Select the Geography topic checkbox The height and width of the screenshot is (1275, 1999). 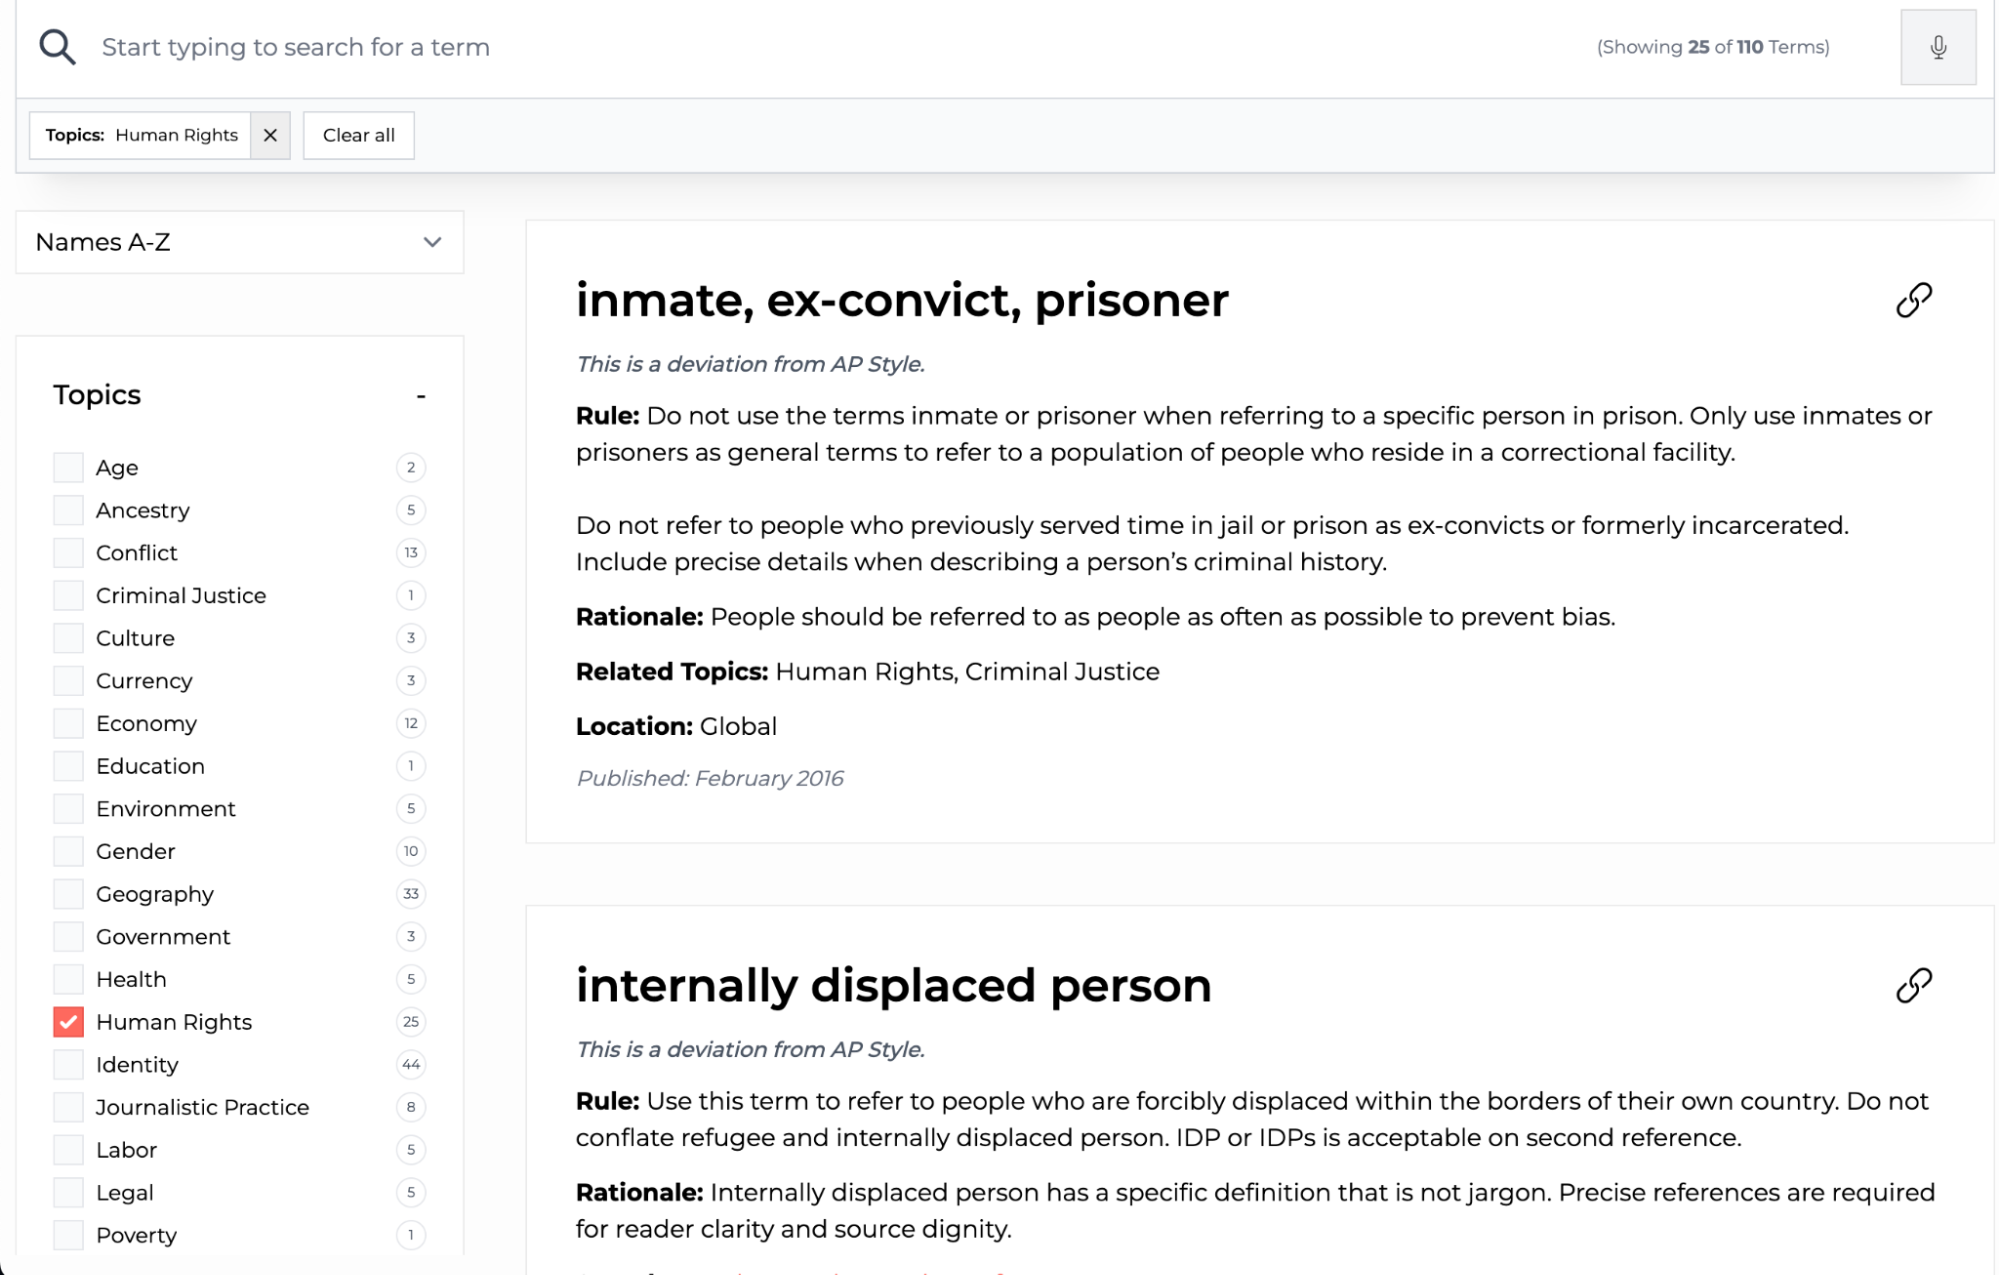68,894
